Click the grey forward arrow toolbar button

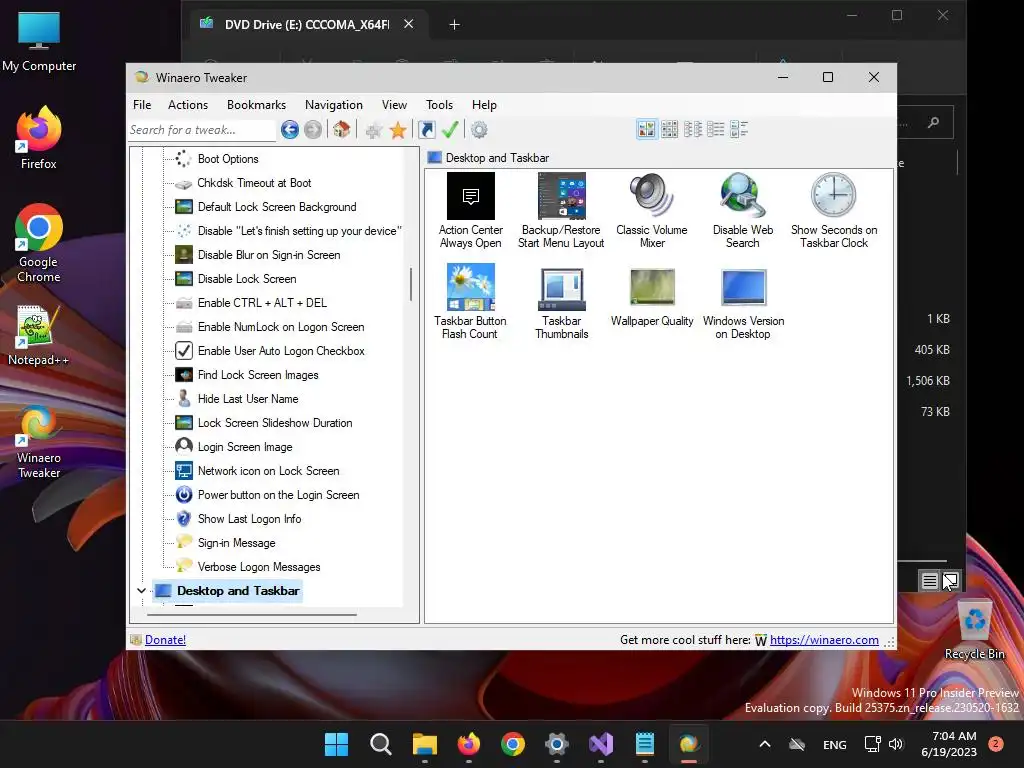pyautogui.click(x=313, y=130)
